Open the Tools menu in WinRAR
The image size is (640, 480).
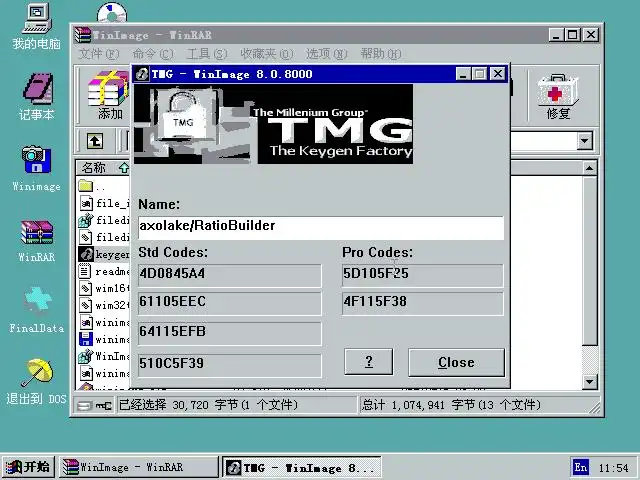206,54
